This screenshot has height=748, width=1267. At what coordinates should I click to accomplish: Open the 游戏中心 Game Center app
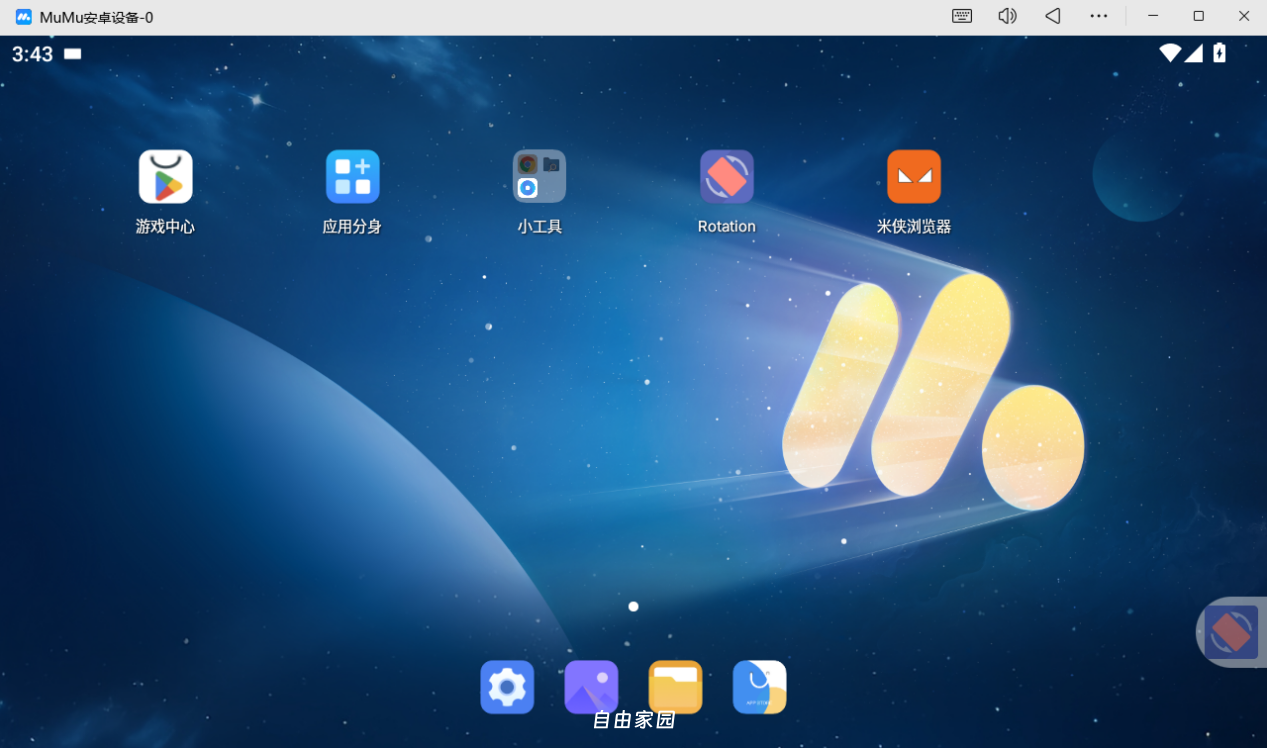click(x=165, y=176)
